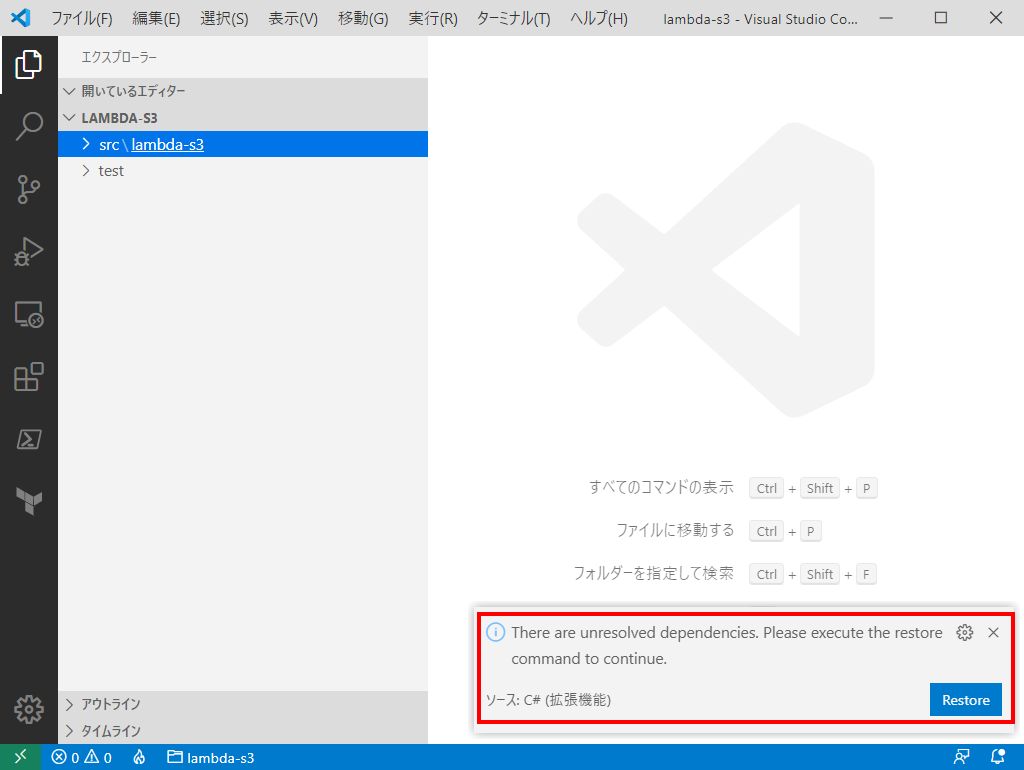This screenshot has width=1024, height=770.
Task: Click the errors and warnings status bar item
Action: (80, 757)
